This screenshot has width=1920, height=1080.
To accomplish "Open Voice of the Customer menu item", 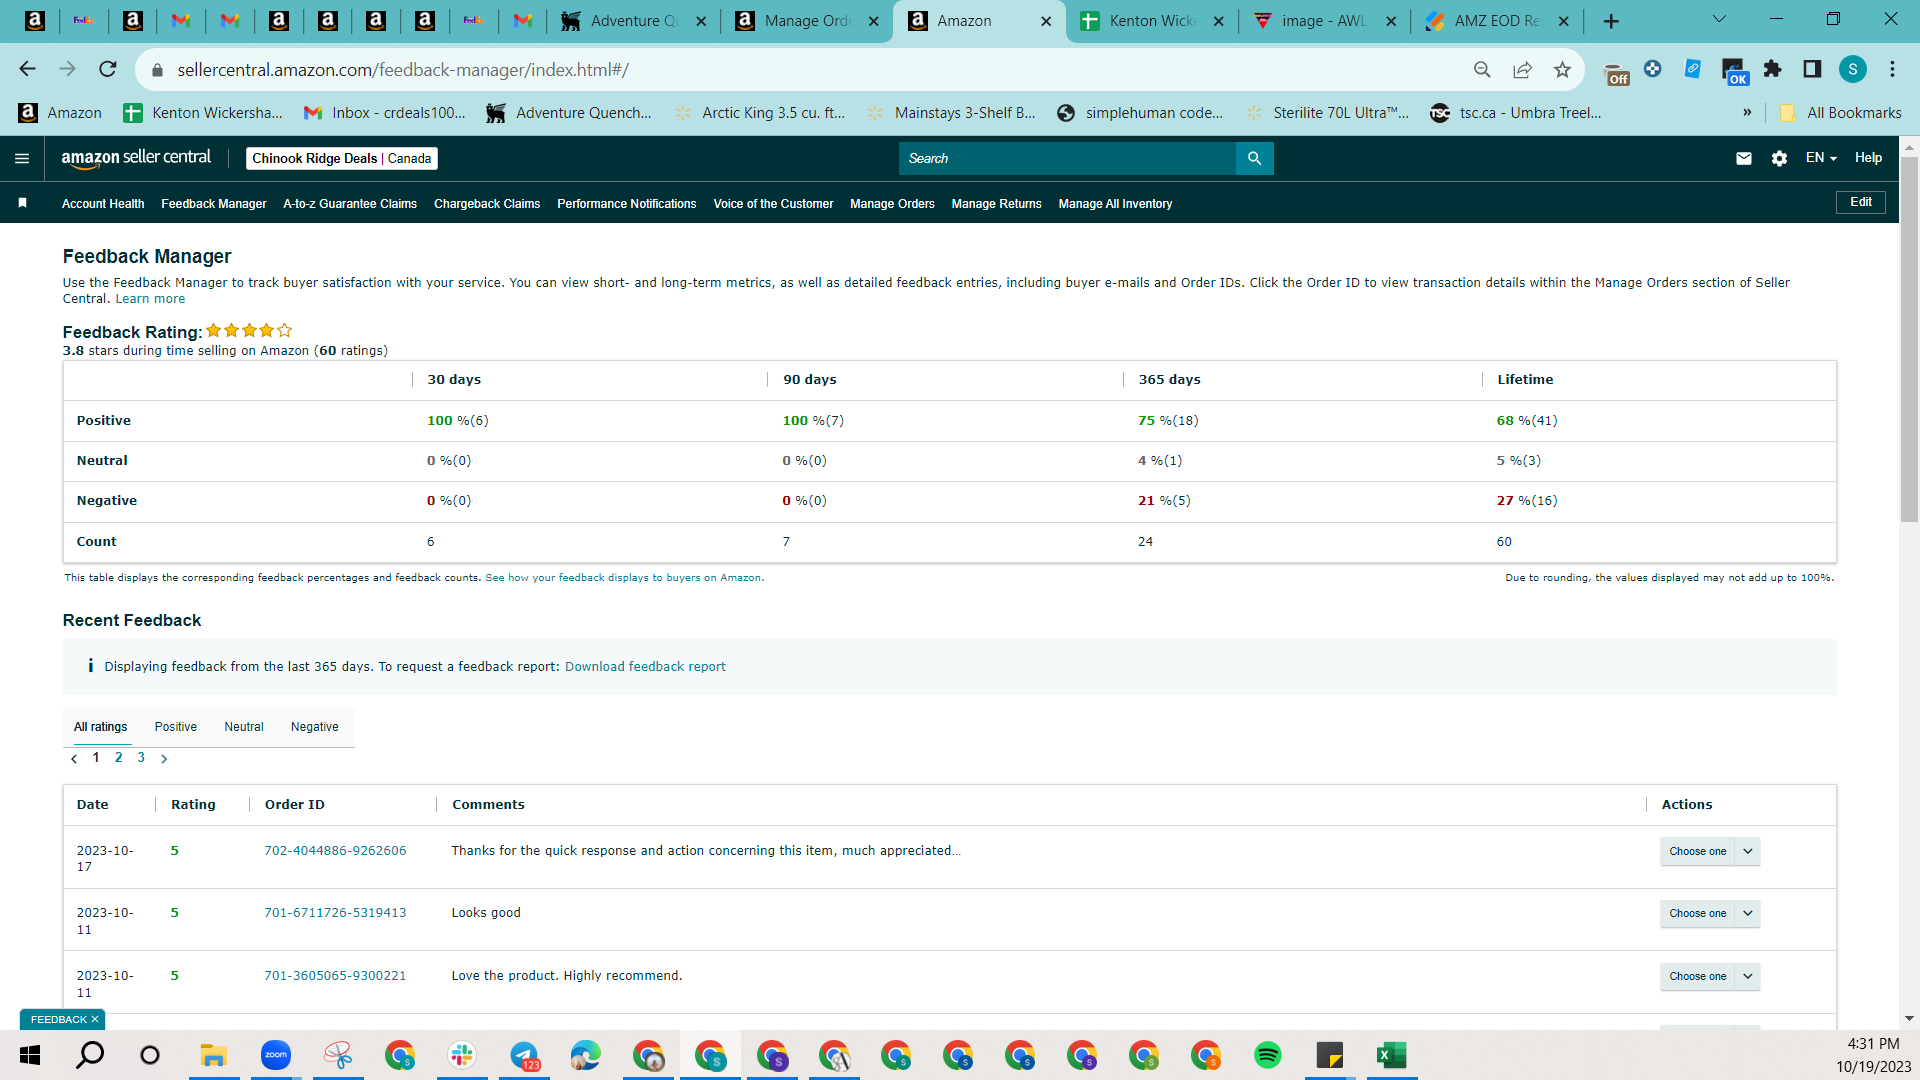I will coord(773,204).
